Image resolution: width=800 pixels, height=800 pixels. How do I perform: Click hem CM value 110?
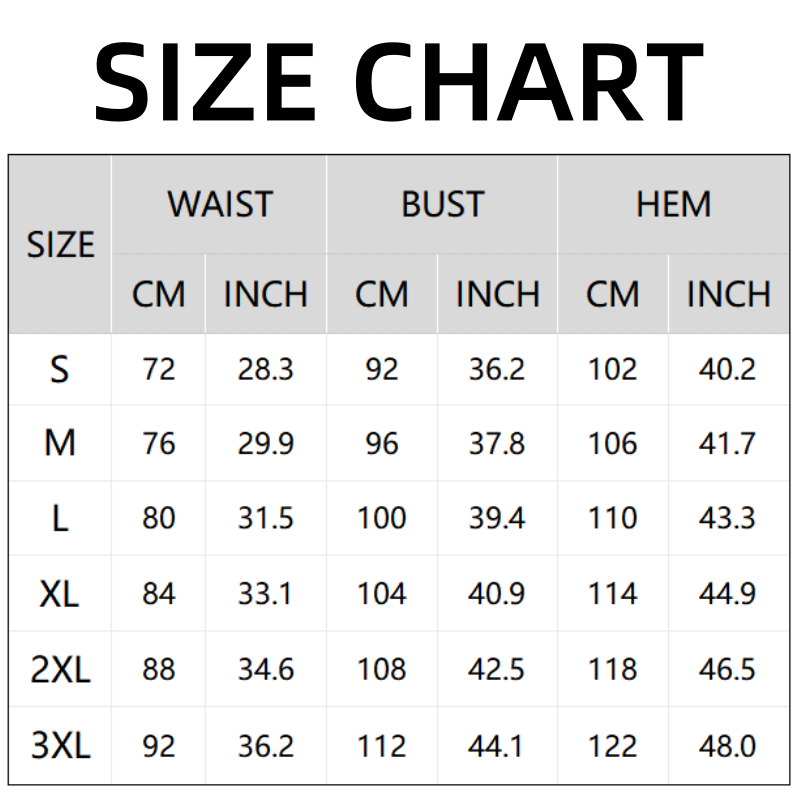click(612, 518)
